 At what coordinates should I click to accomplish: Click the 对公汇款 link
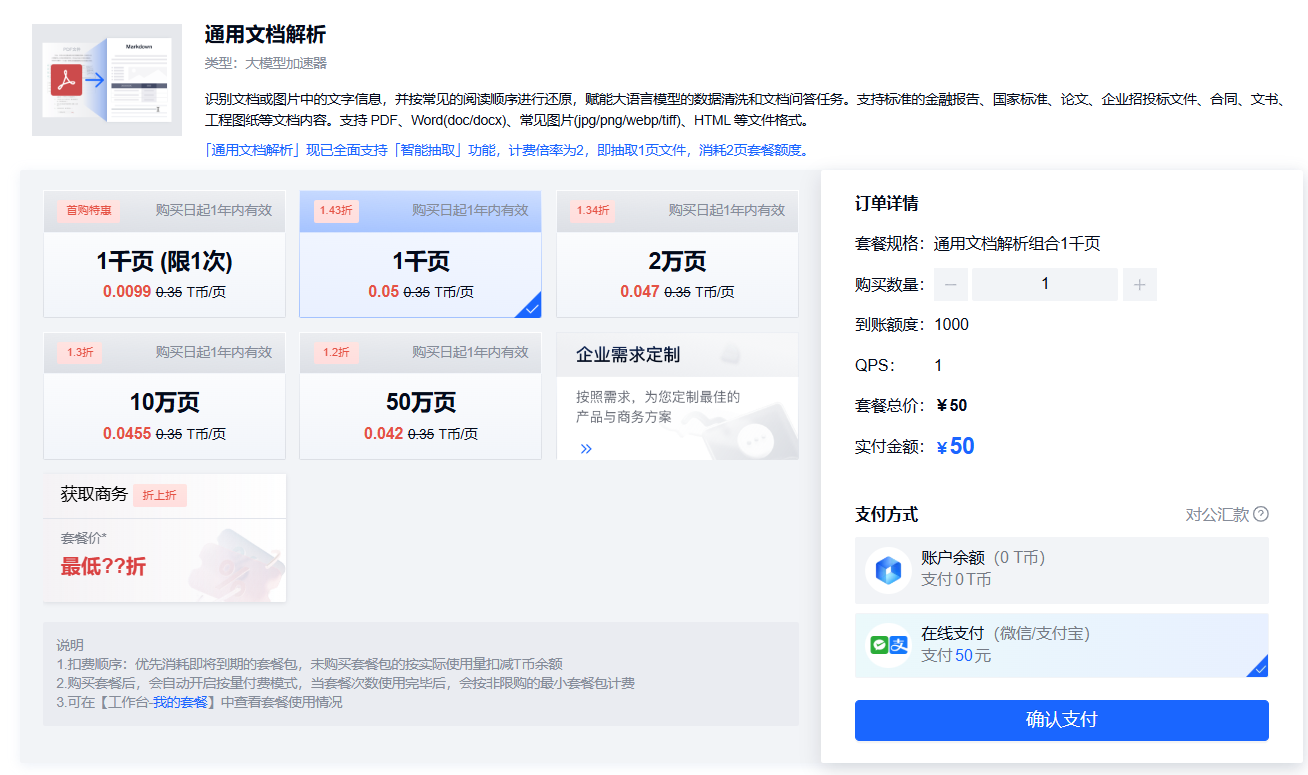(x=1215, y=514)
